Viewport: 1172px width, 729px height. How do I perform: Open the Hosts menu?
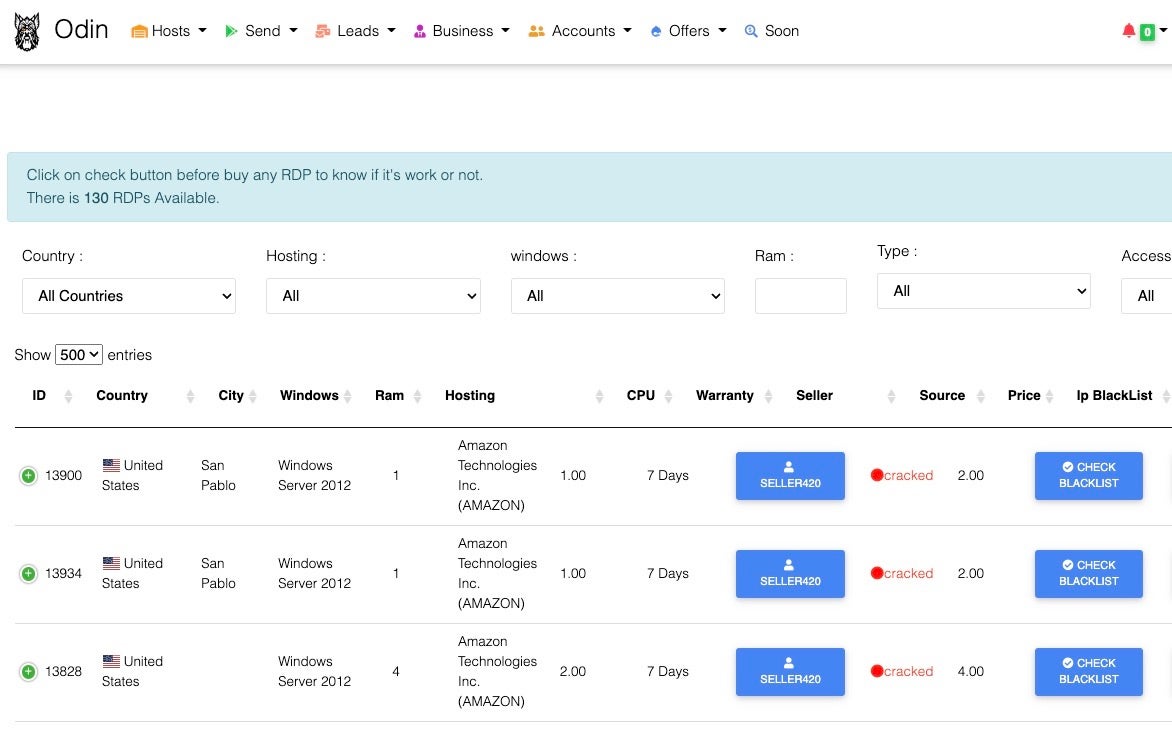click(169, 31)
